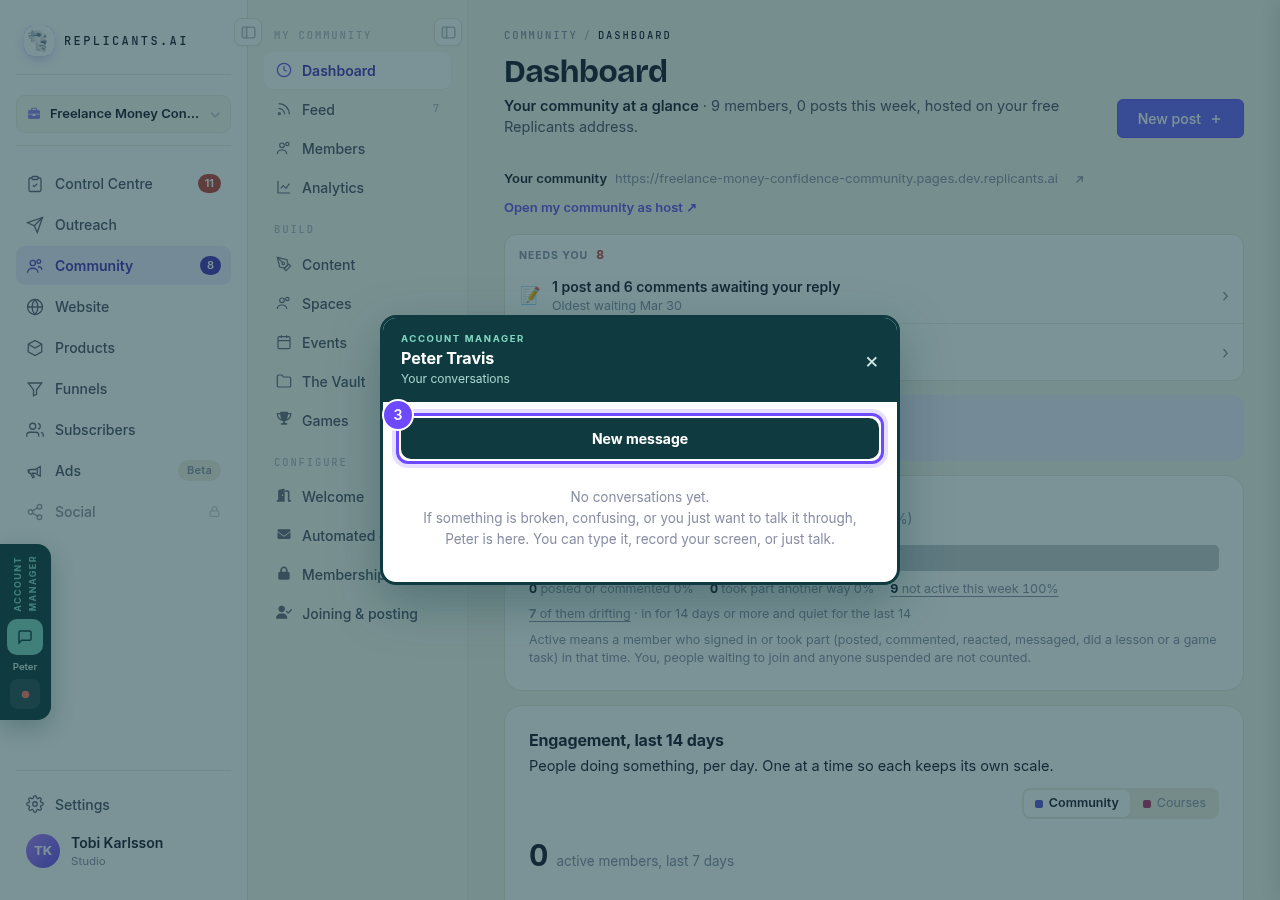Click the Replicants.ai logo

pos(39,41)
